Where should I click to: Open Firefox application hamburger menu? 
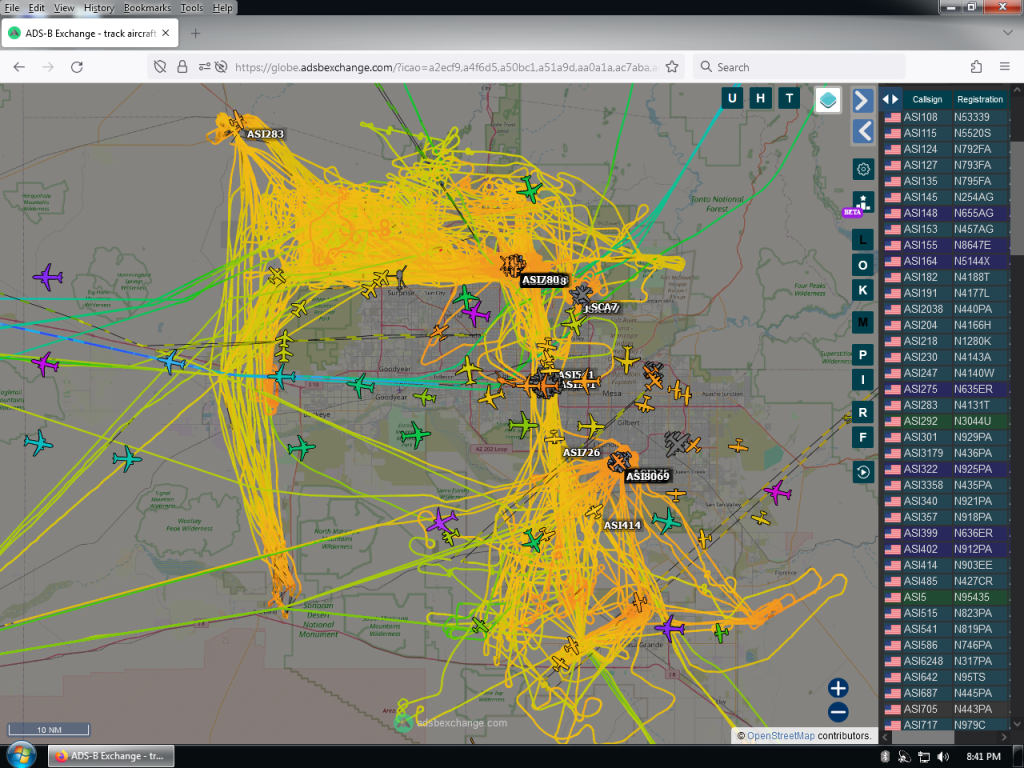[1004, 67]
